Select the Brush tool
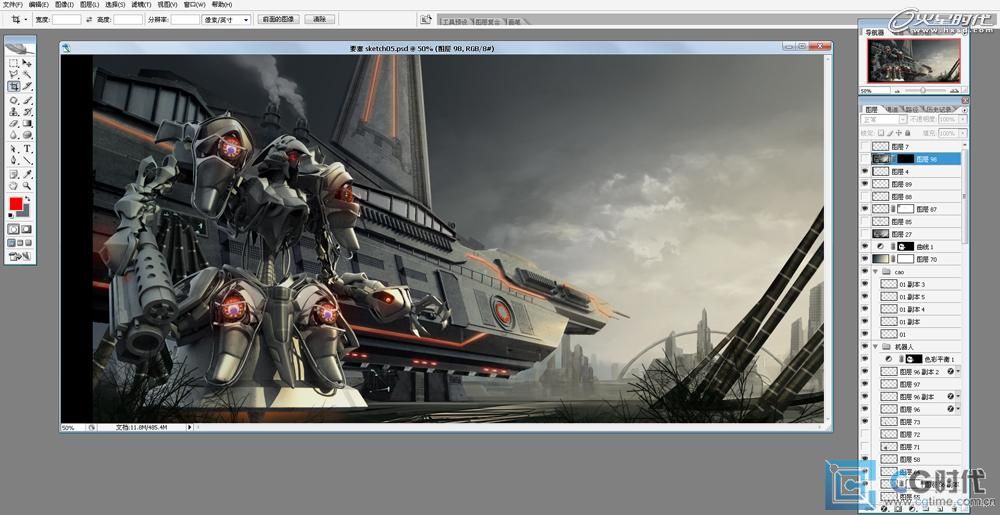 point(27,101)
